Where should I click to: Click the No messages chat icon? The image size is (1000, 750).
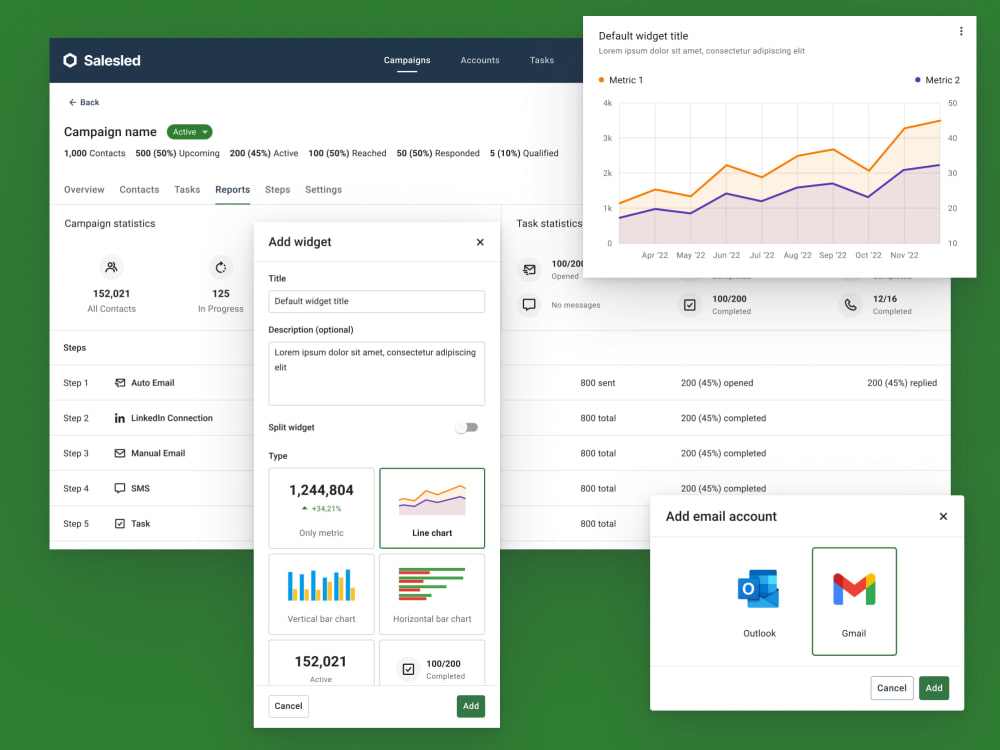pyautogui.click(x=529, y=305)
